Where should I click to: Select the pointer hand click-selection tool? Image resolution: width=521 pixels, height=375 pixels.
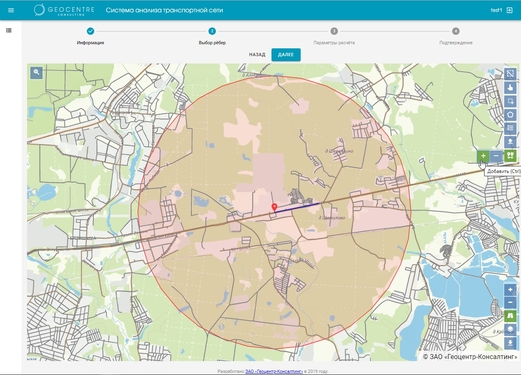(x=510, y=88)
